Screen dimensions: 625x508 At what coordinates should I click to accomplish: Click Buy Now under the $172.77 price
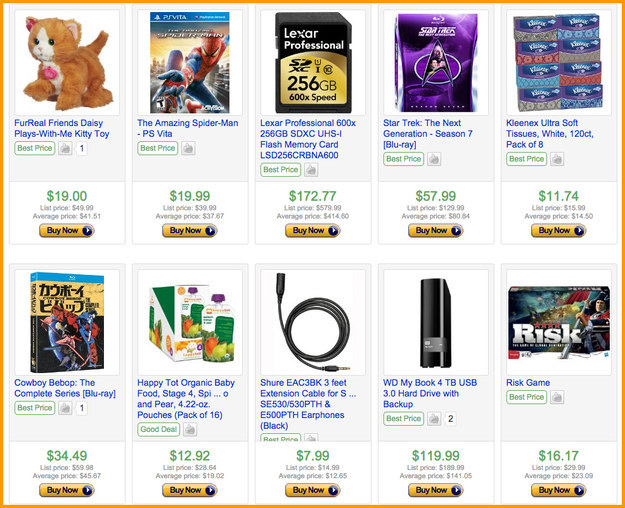(x=309, y=230)
